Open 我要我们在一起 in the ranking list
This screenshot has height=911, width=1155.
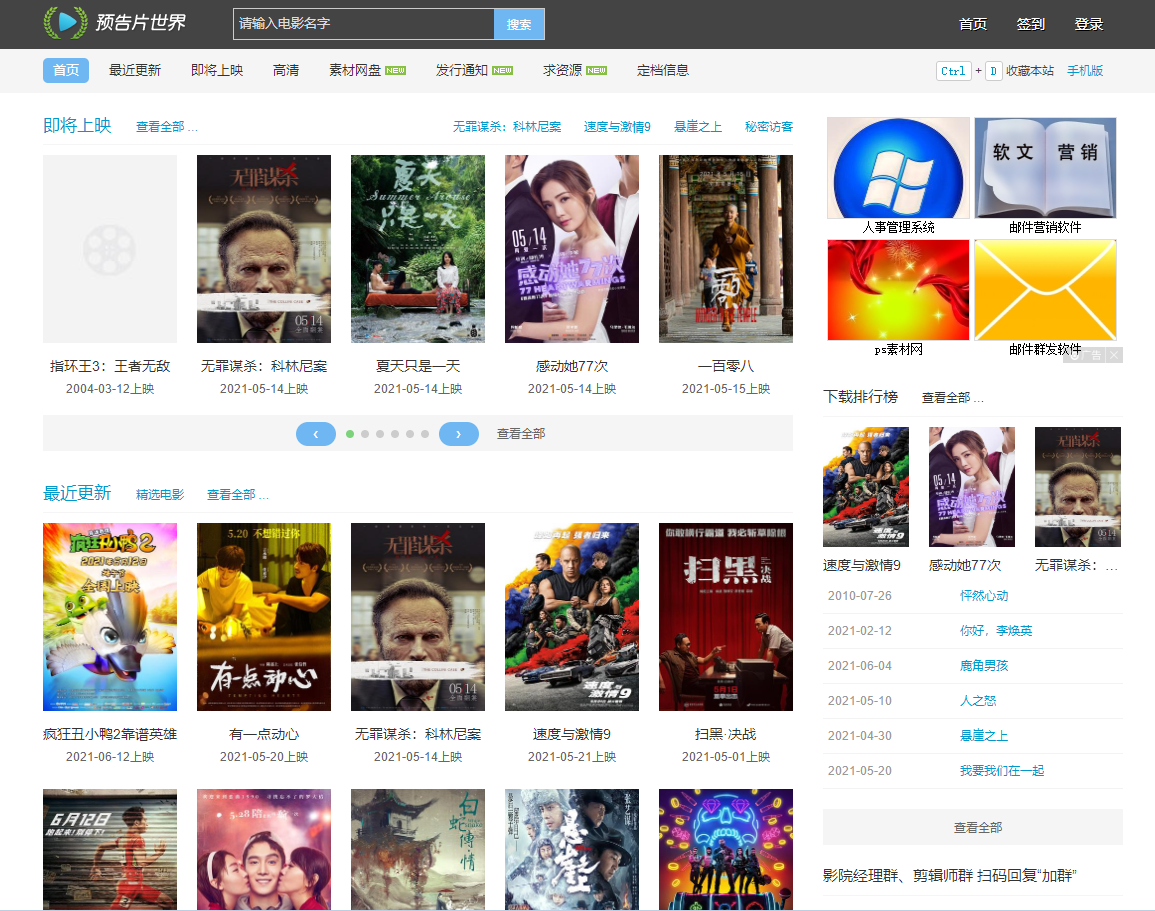tap(1002, 770)
